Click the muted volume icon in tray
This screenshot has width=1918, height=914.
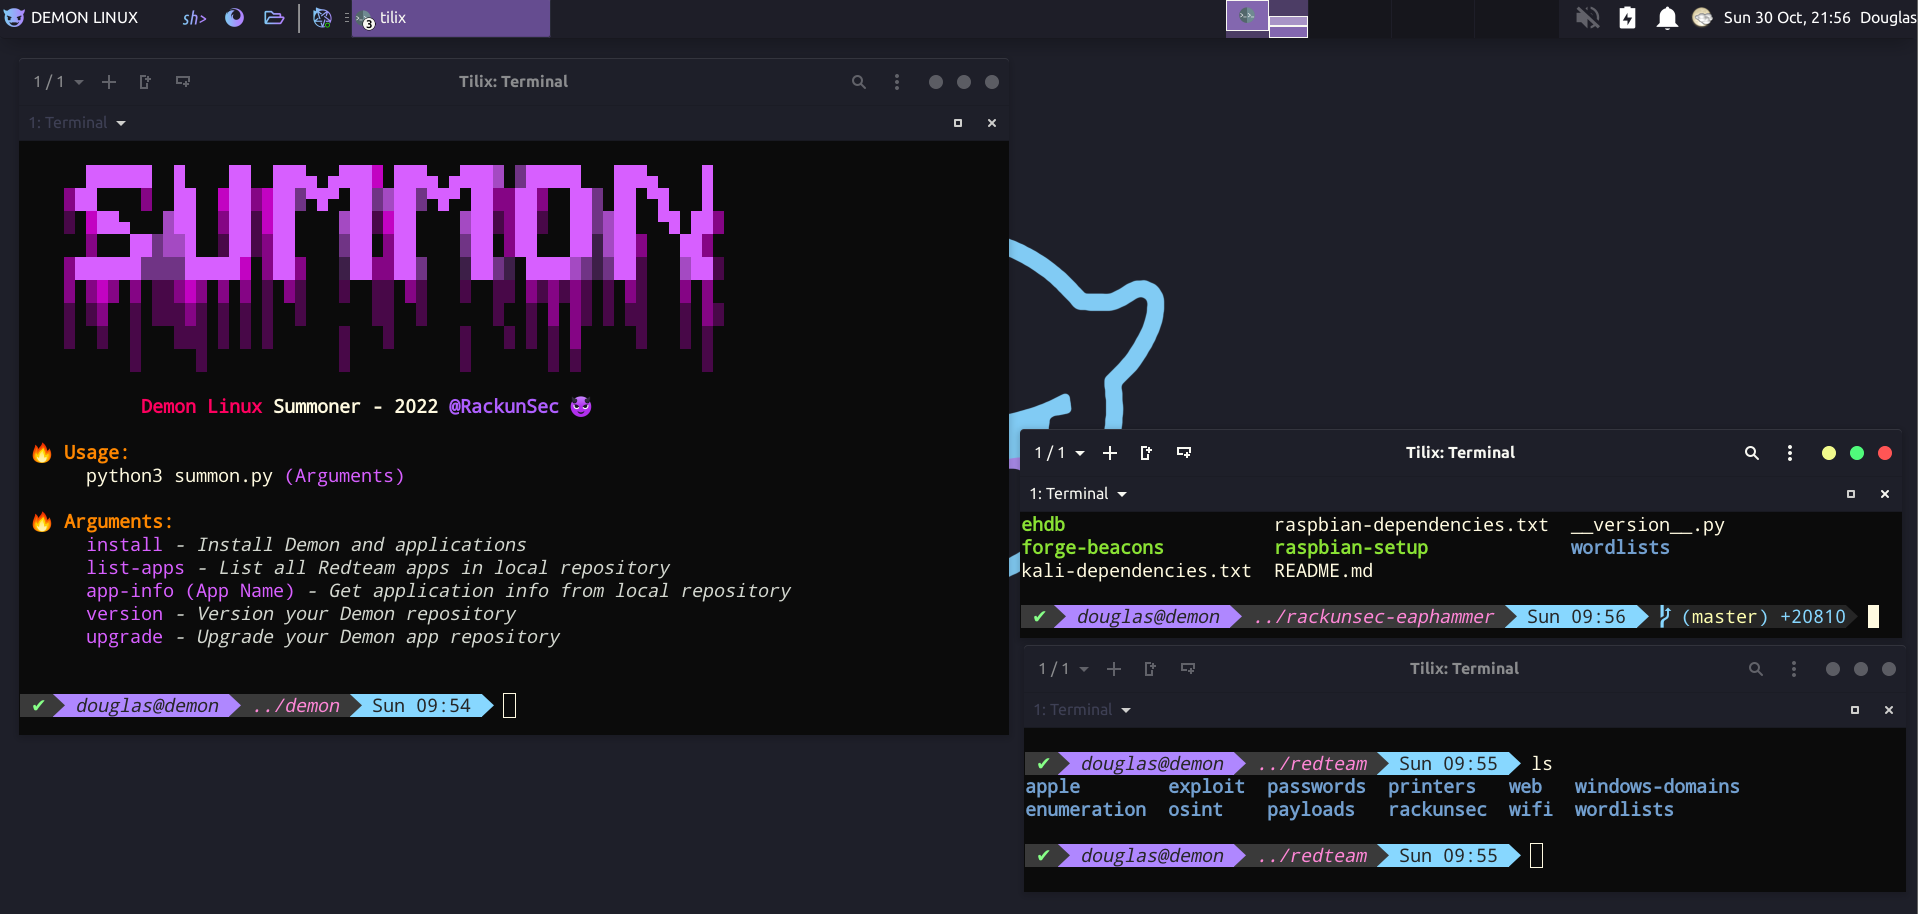[1588, 18]
